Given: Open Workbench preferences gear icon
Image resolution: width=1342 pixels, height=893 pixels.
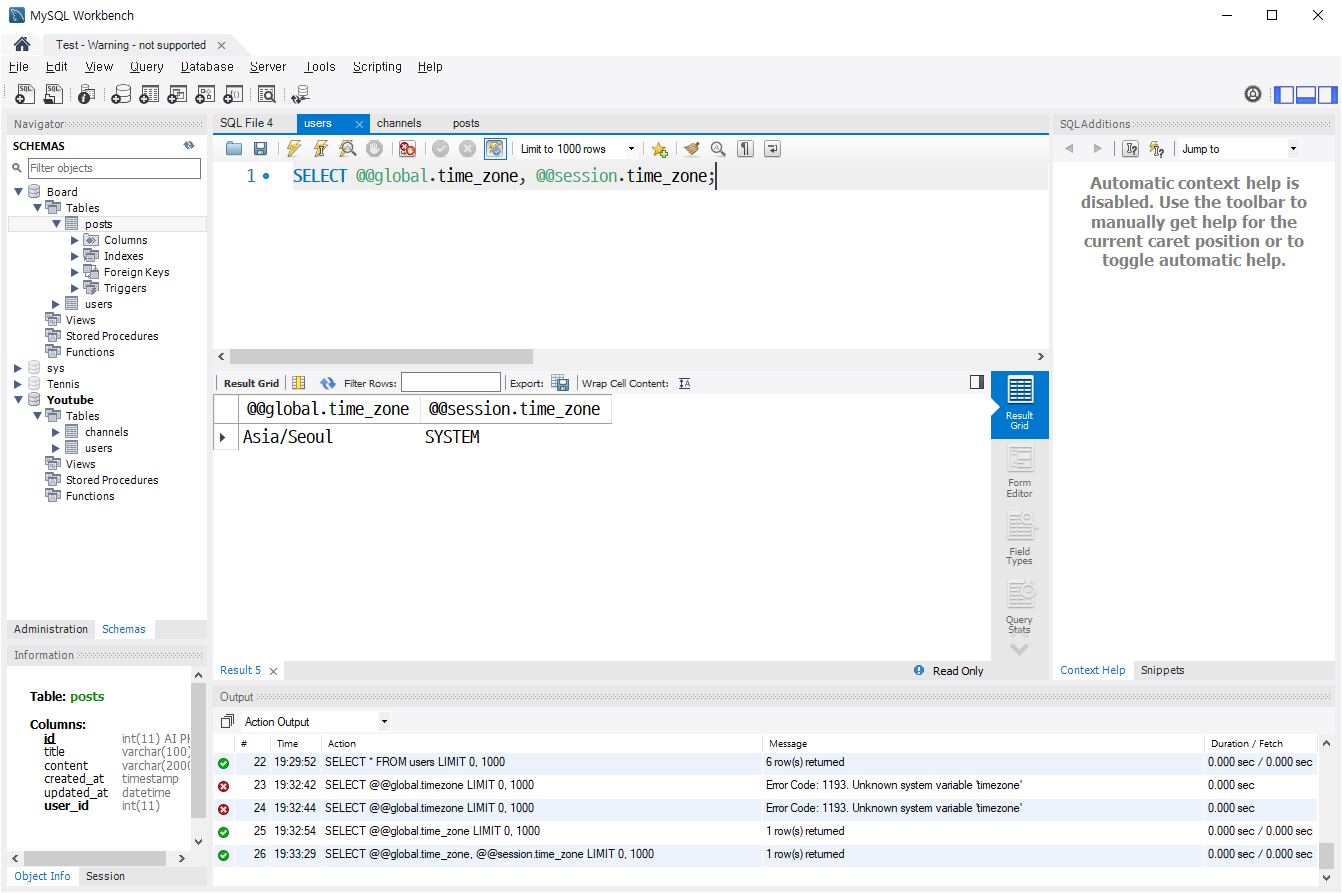Looking at the screenshot, I should (x=1253, y=94).
